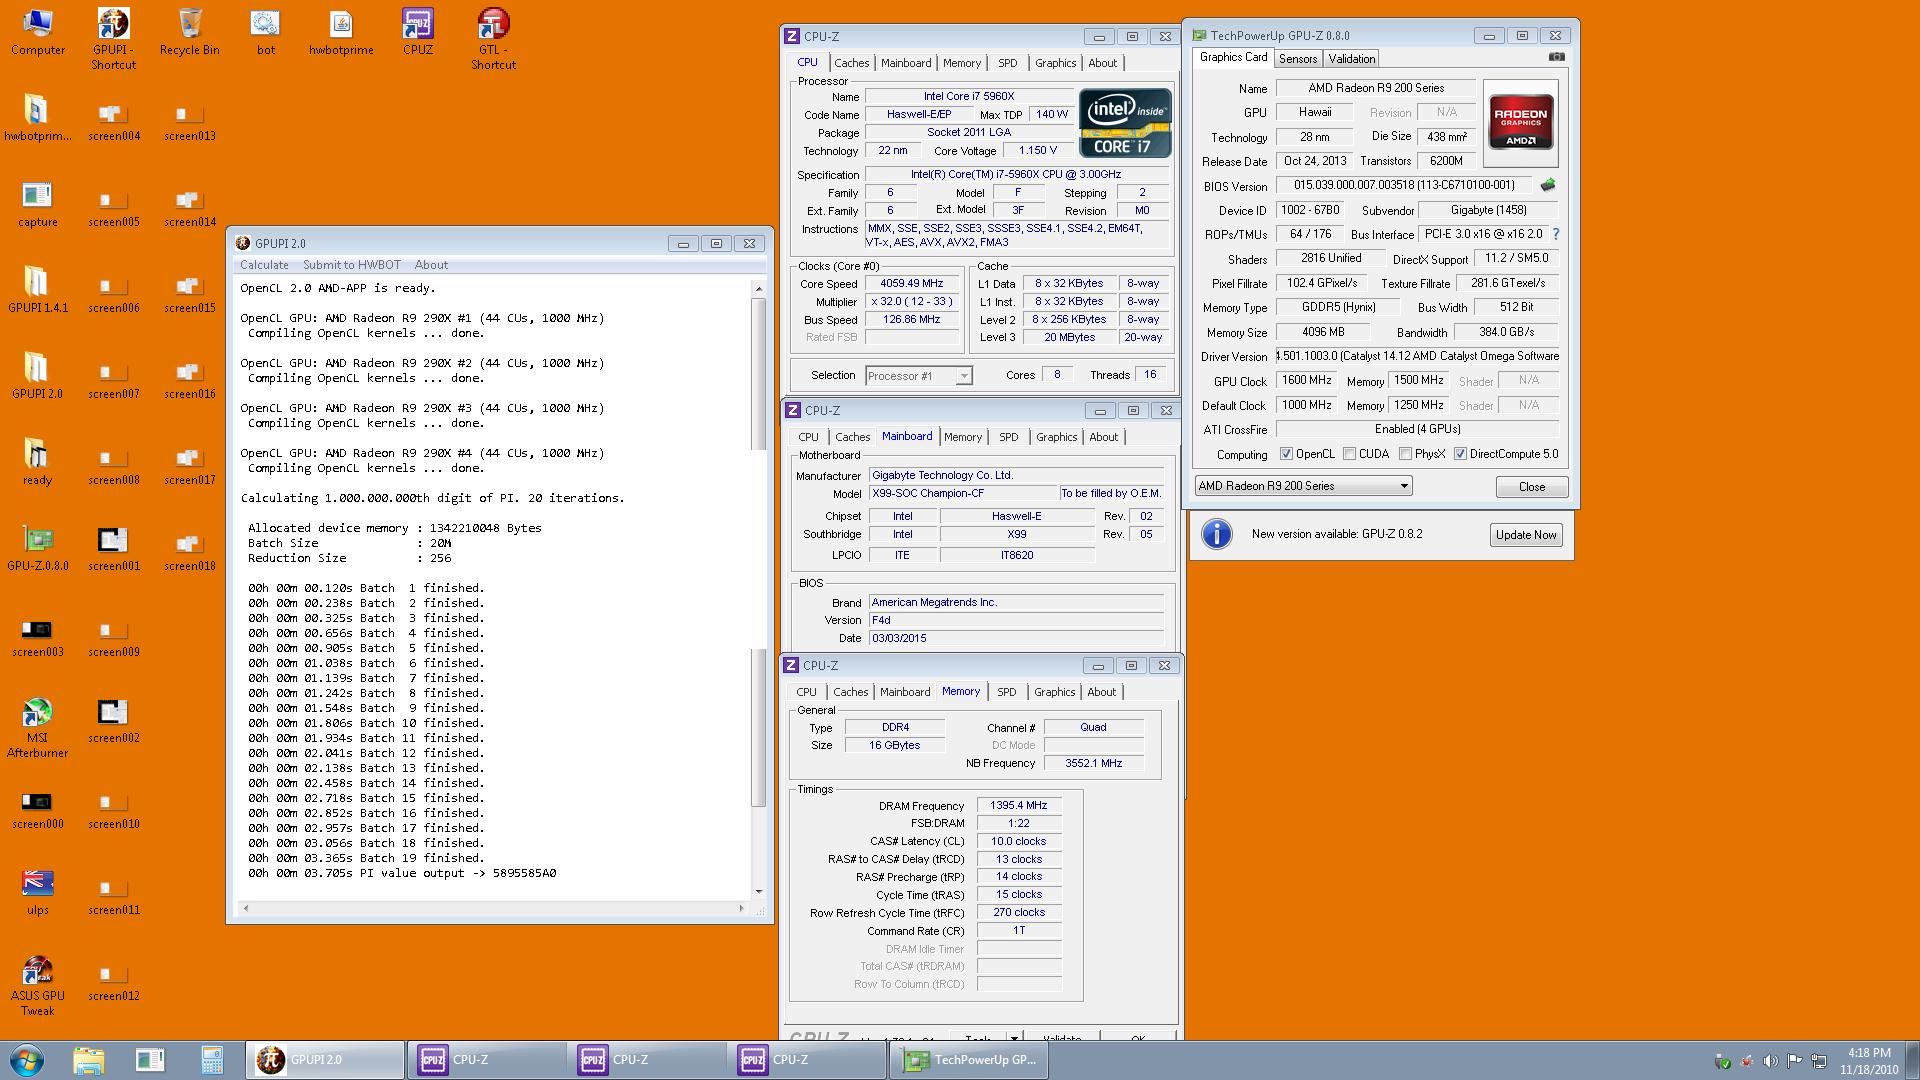Switch to Caches tab in top CPU-Z

[852, 63]
